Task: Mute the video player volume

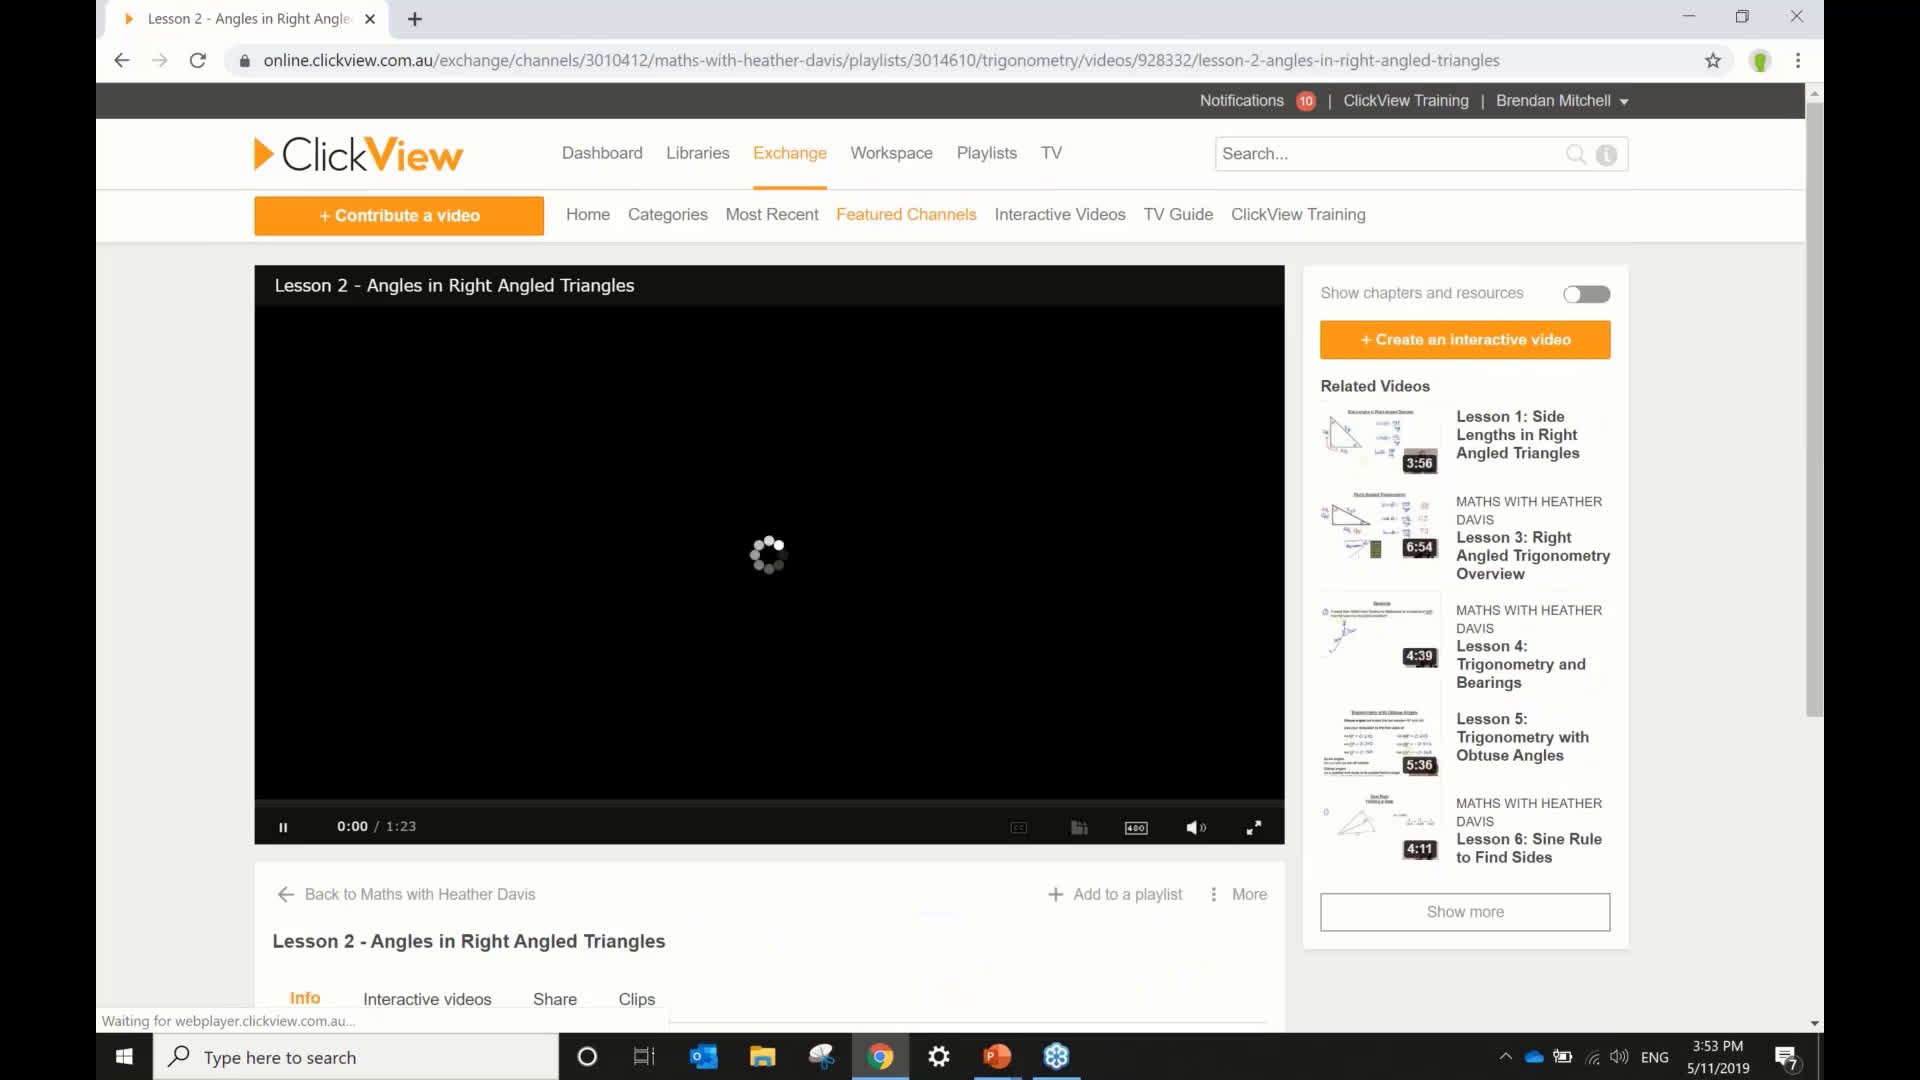Action: pos(1196,827)
